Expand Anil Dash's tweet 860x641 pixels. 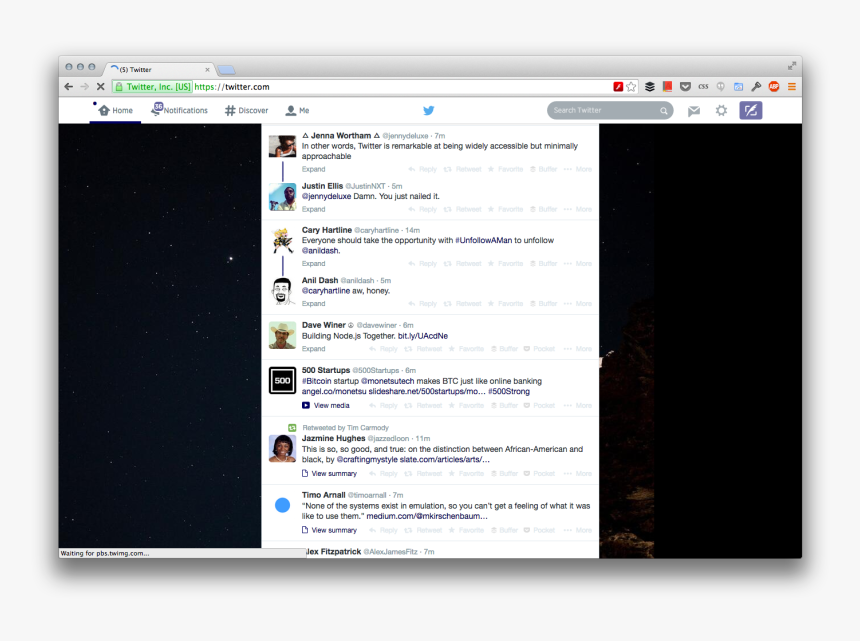click(313, 304)
